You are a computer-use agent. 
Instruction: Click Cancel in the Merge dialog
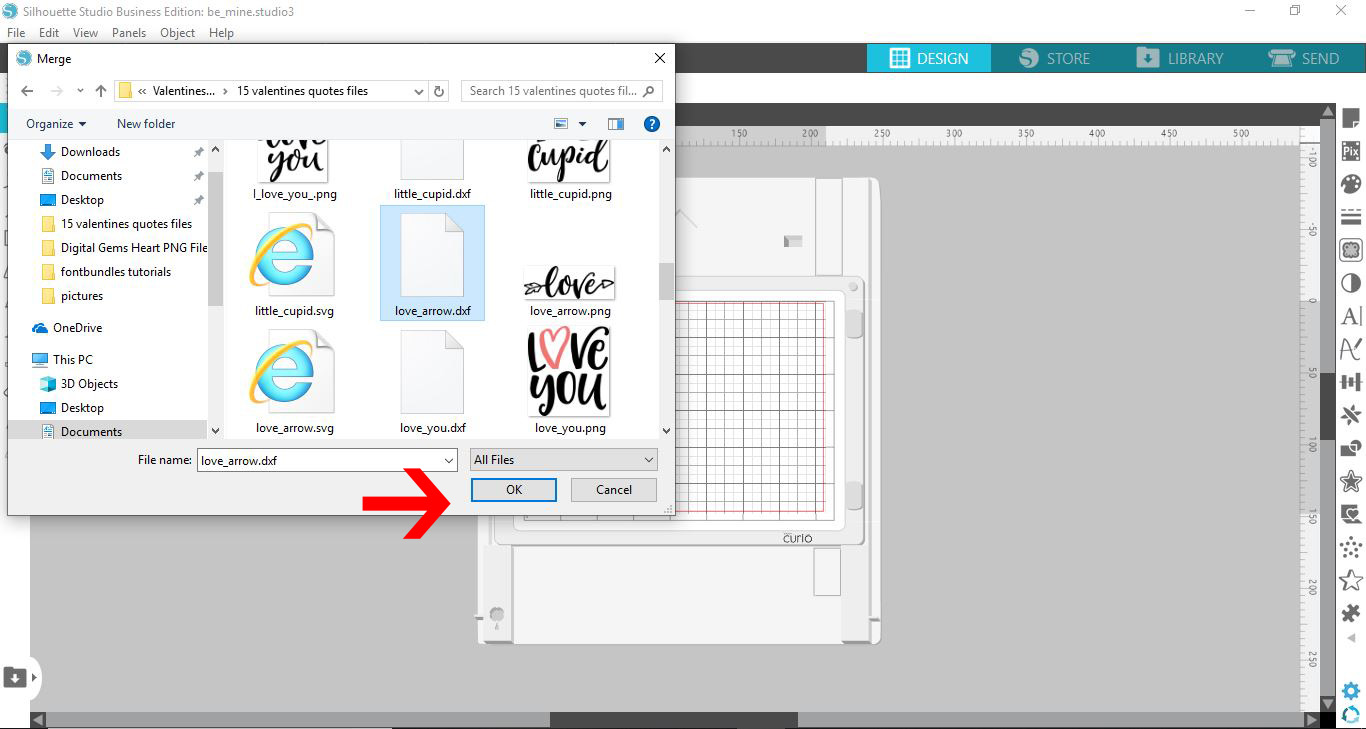pos(614,490)
